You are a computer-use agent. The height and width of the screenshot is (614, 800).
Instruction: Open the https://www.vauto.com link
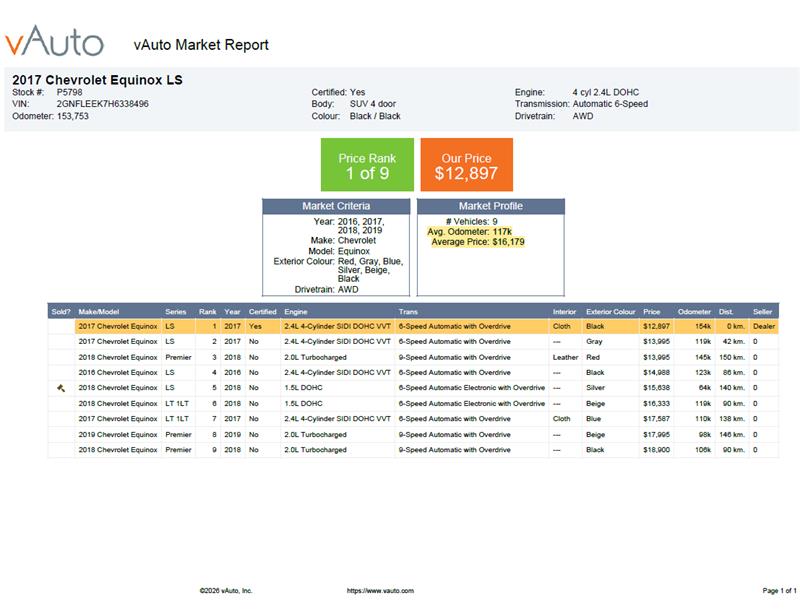click(380, 591)
